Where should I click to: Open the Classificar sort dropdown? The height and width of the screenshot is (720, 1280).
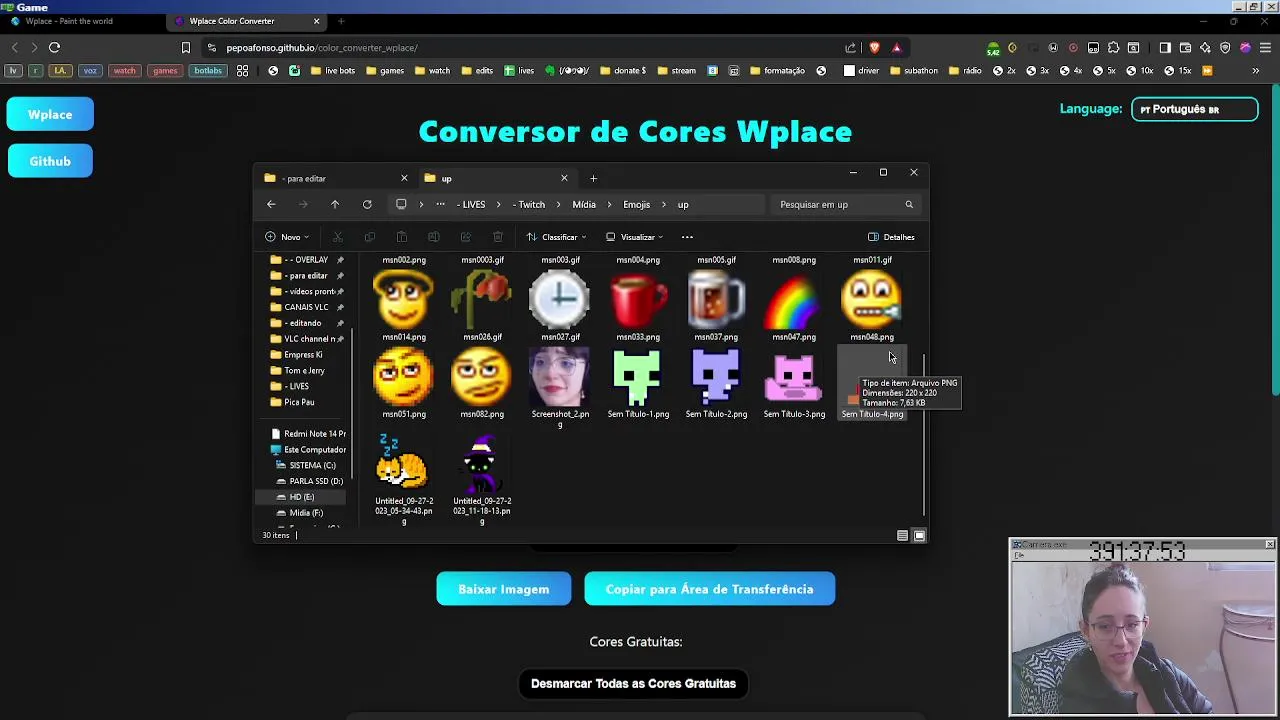[x=557, y=237]
